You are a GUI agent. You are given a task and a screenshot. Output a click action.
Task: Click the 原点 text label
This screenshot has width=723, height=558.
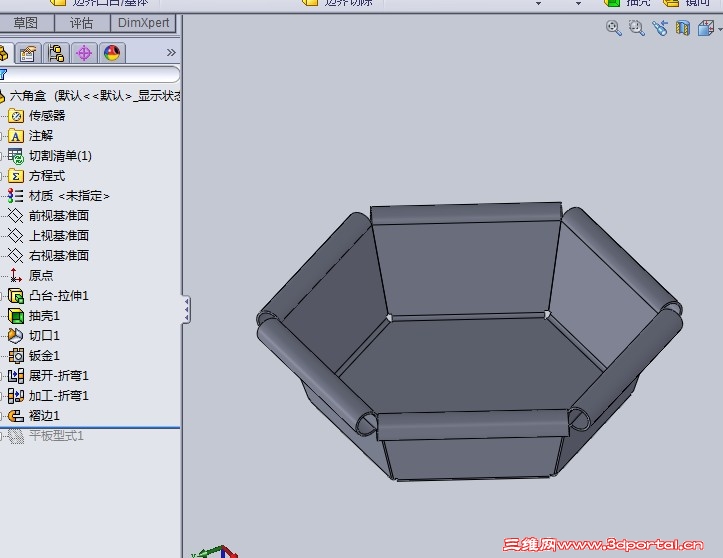41,275
